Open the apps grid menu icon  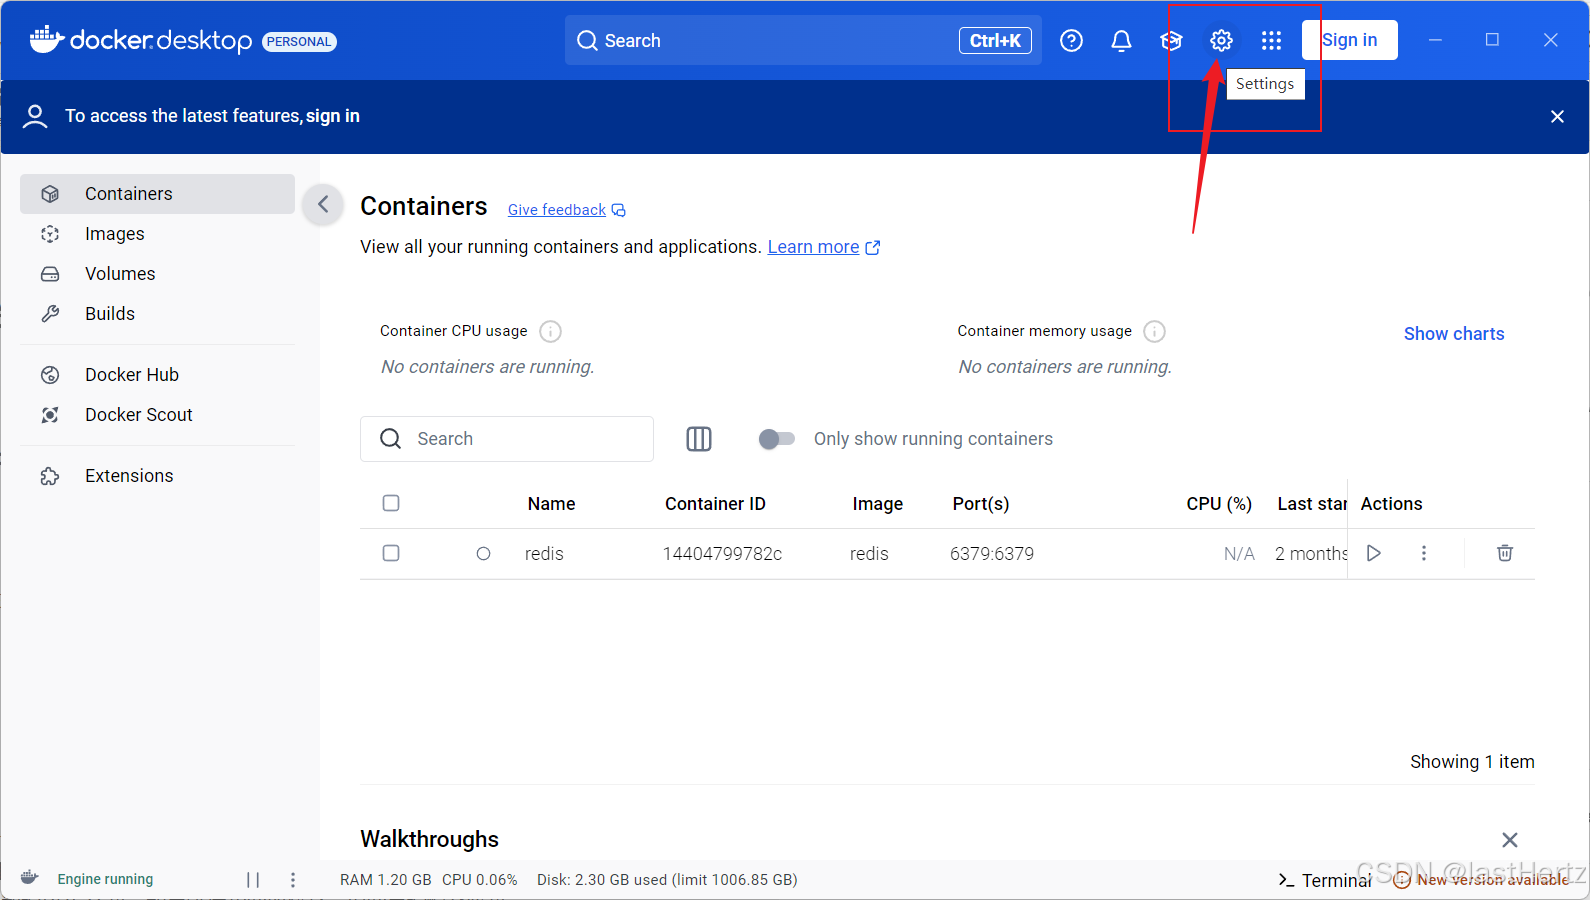click(x=1271, y=41)
